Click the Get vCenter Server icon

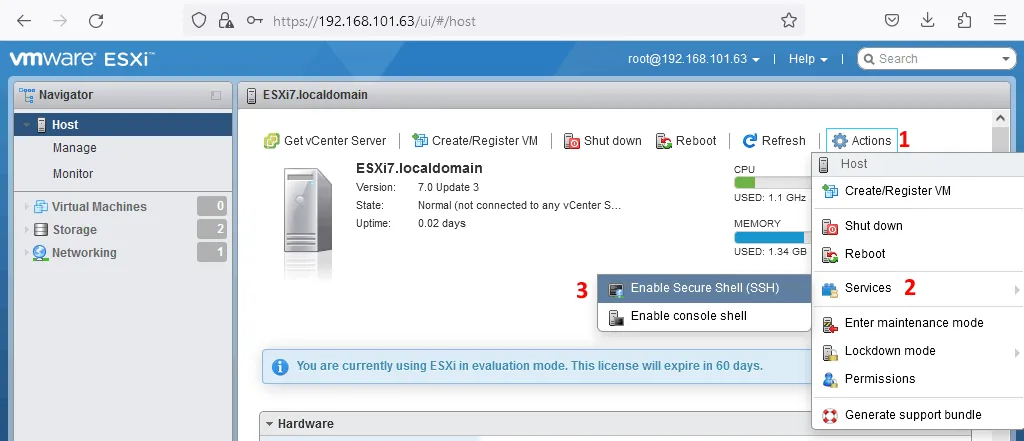271,141
